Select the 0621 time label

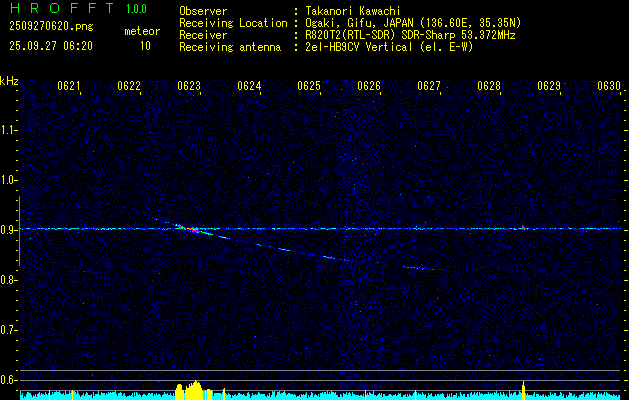[69, 87]
